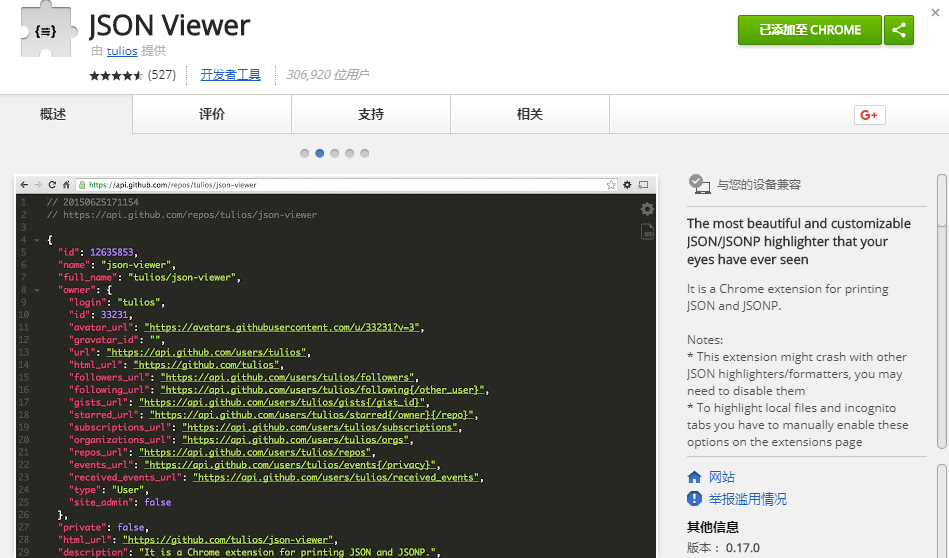Viewport: 949px width, 558px height.
Task: Open the 网站 link
Action: point(722,477)
